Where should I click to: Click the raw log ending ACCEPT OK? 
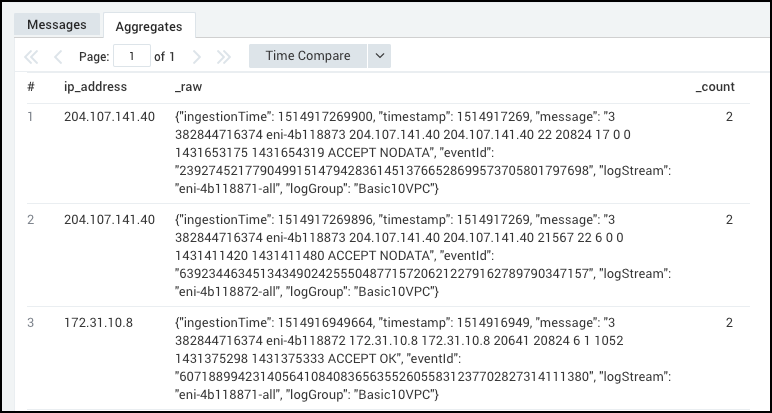pos(420,358)
